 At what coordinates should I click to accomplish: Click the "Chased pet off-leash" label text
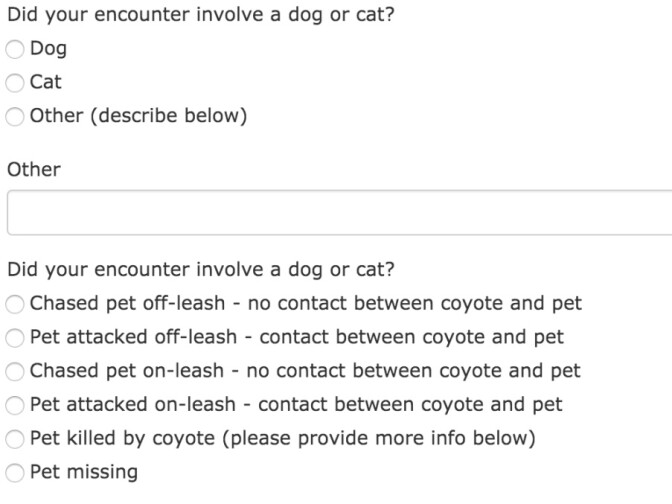click(306, 303)
